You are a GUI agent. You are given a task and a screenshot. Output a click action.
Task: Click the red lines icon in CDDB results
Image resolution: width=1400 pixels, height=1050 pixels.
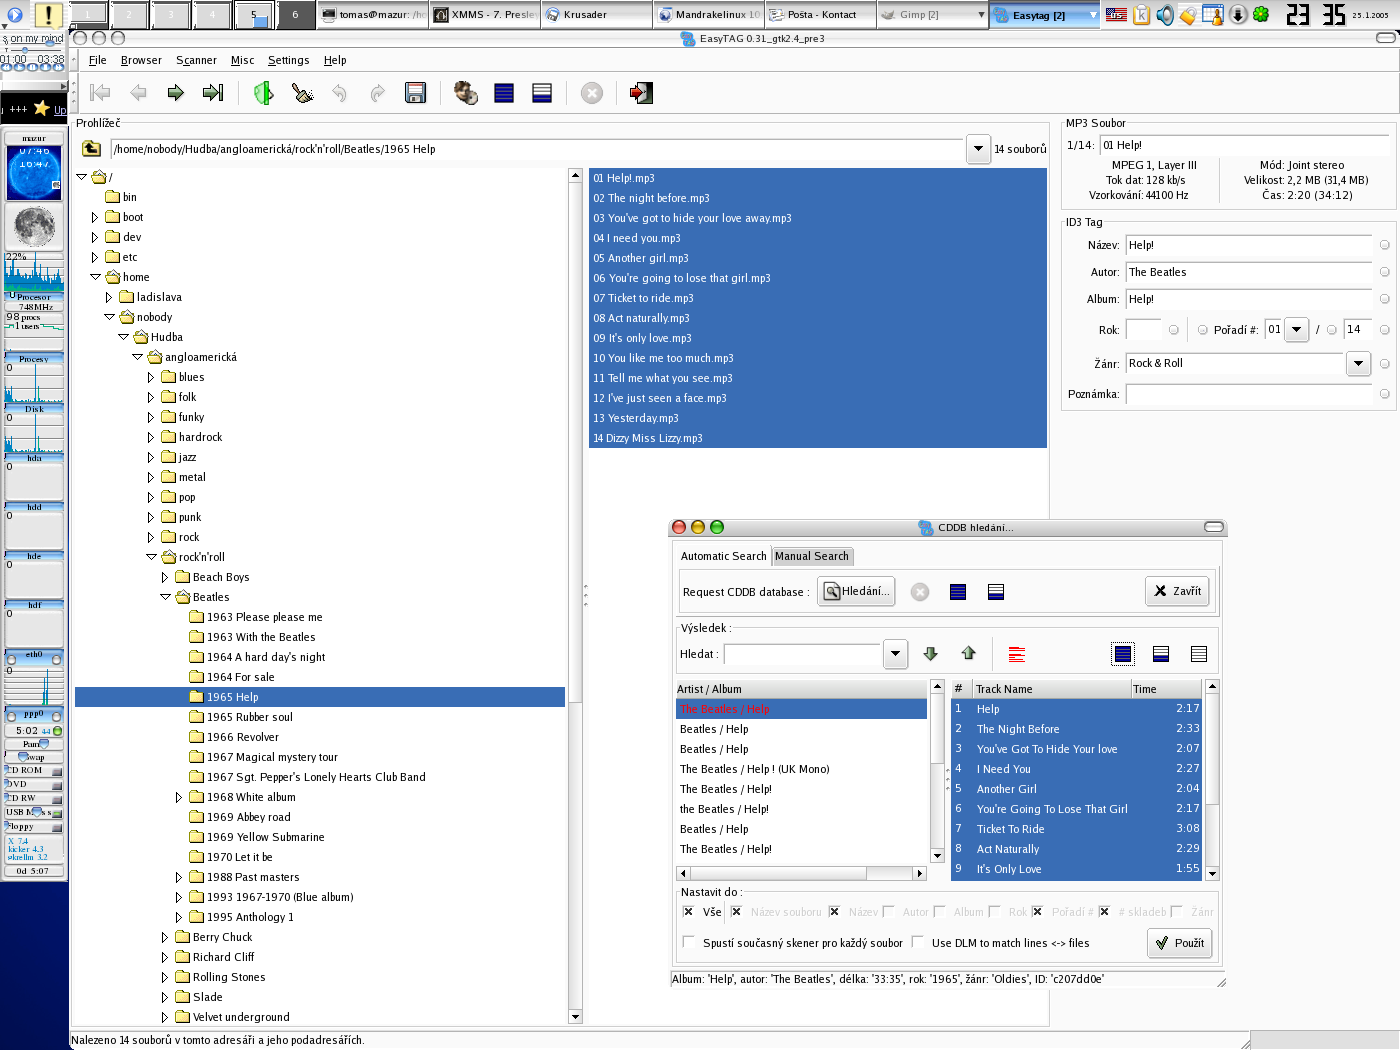[x=1017, y=654]
